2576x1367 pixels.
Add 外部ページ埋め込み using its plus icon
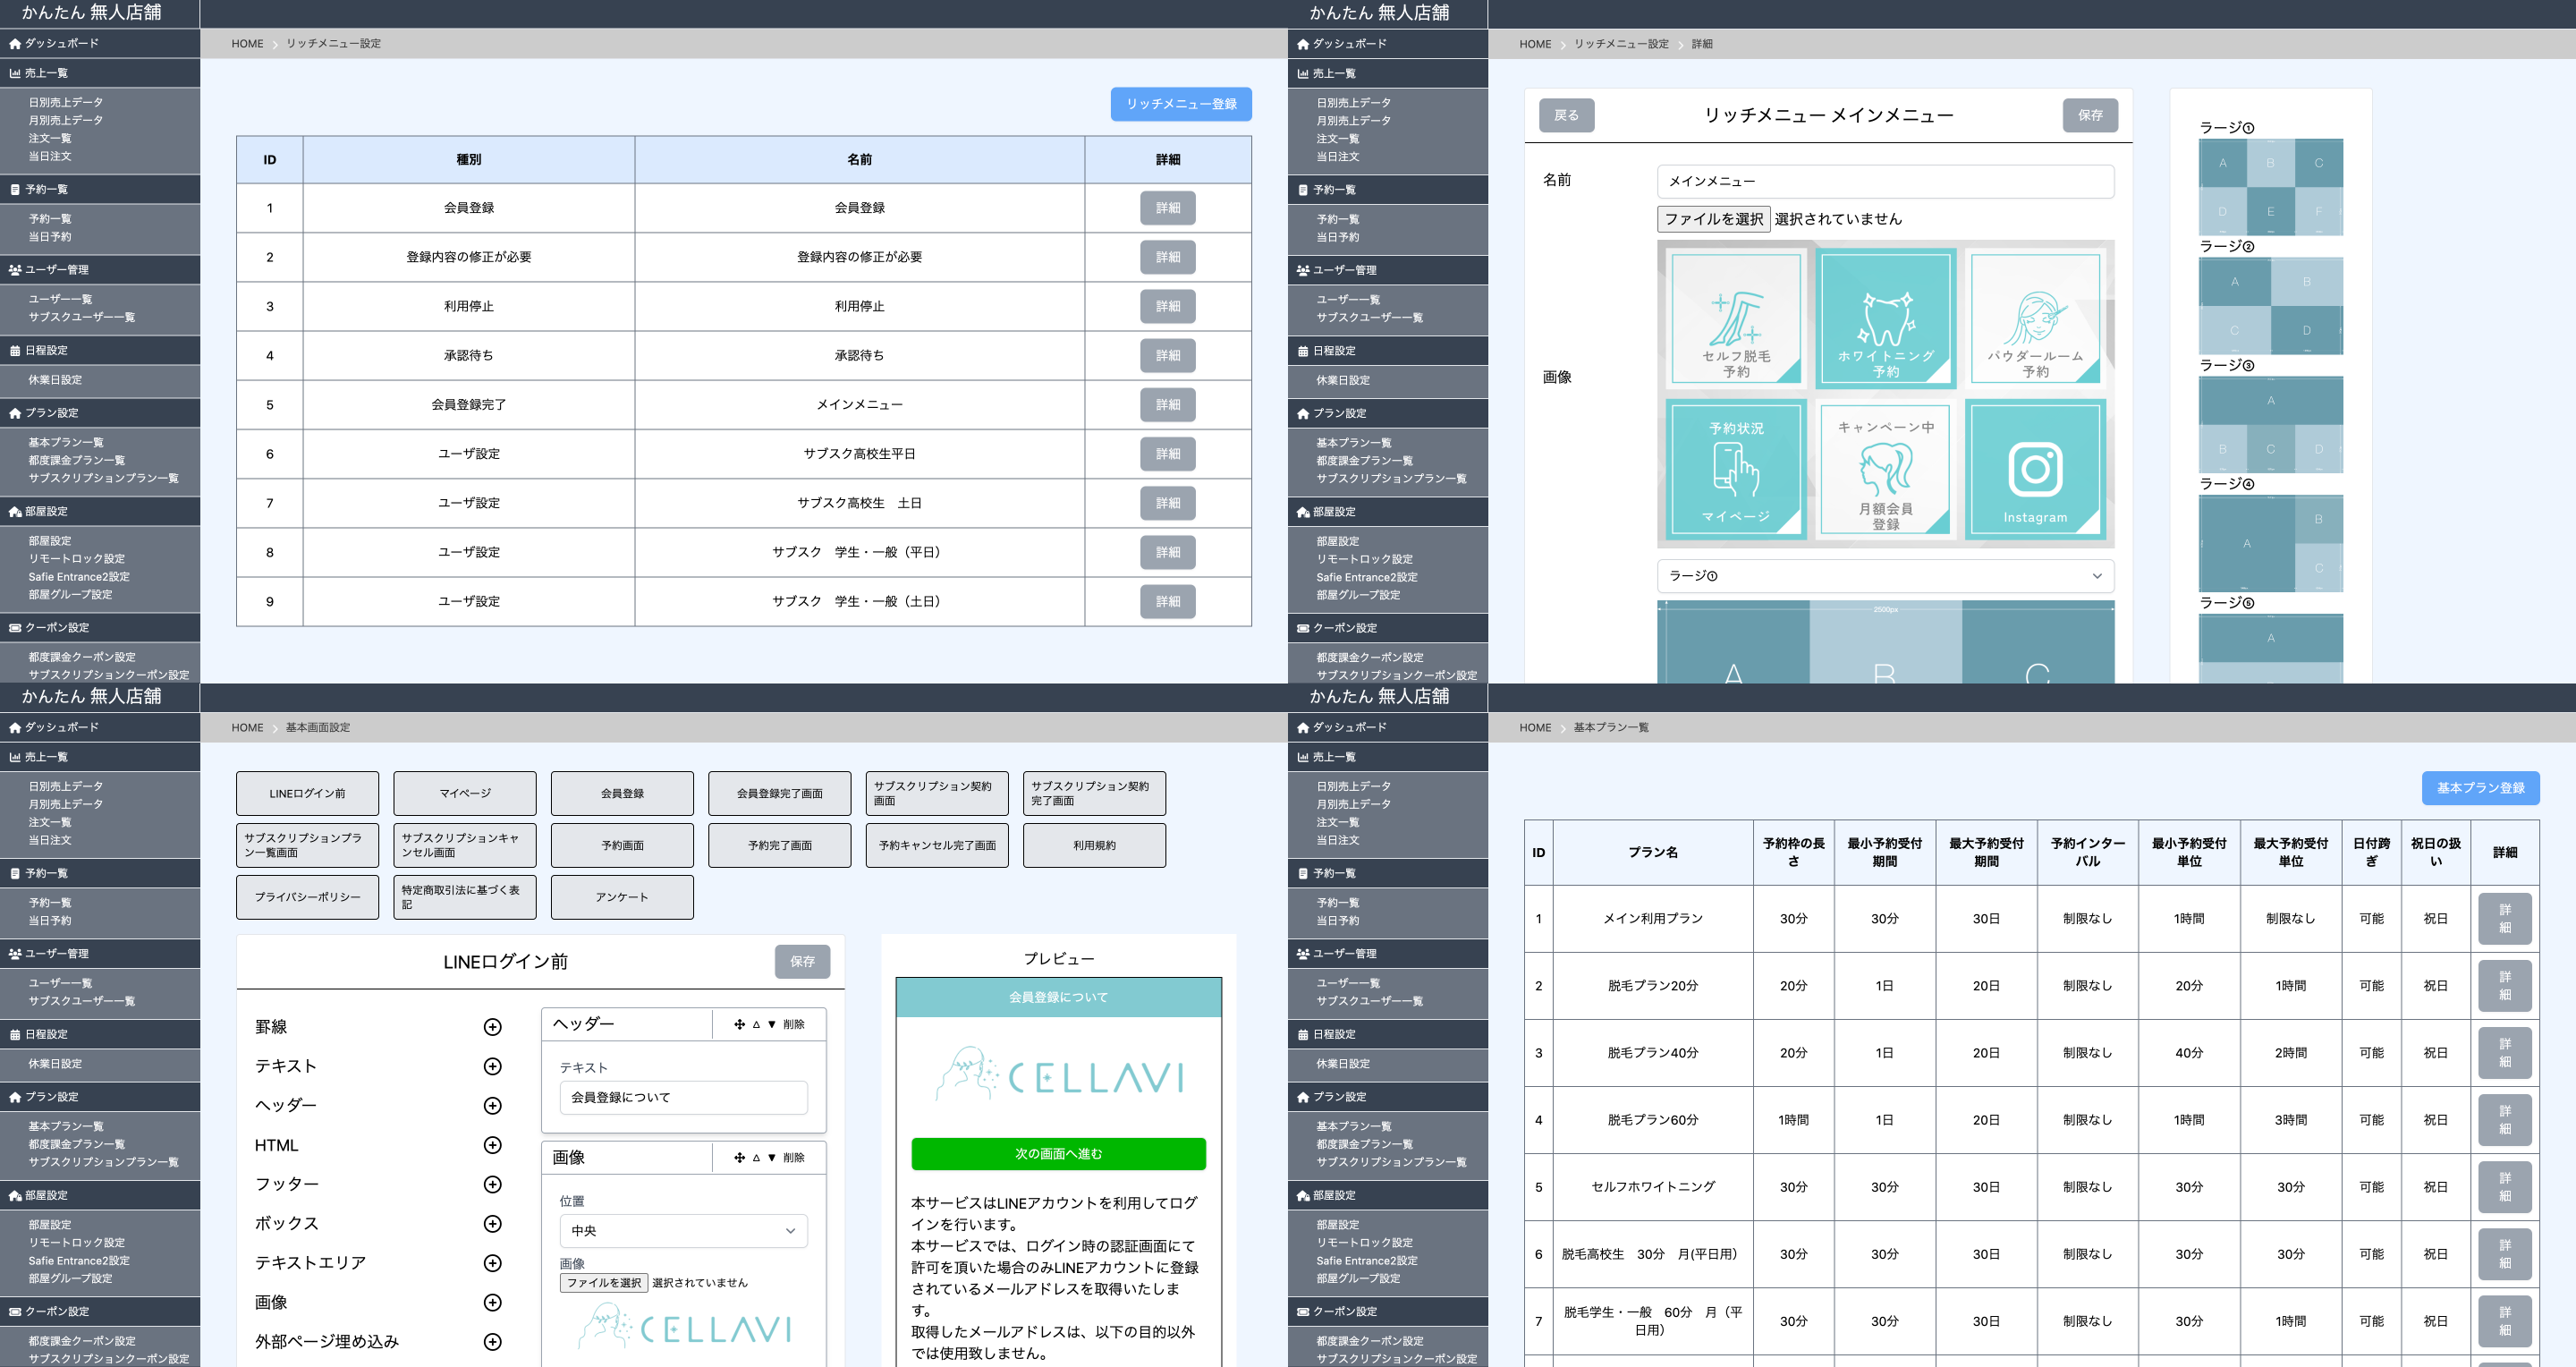click(x=492, y=1342)
